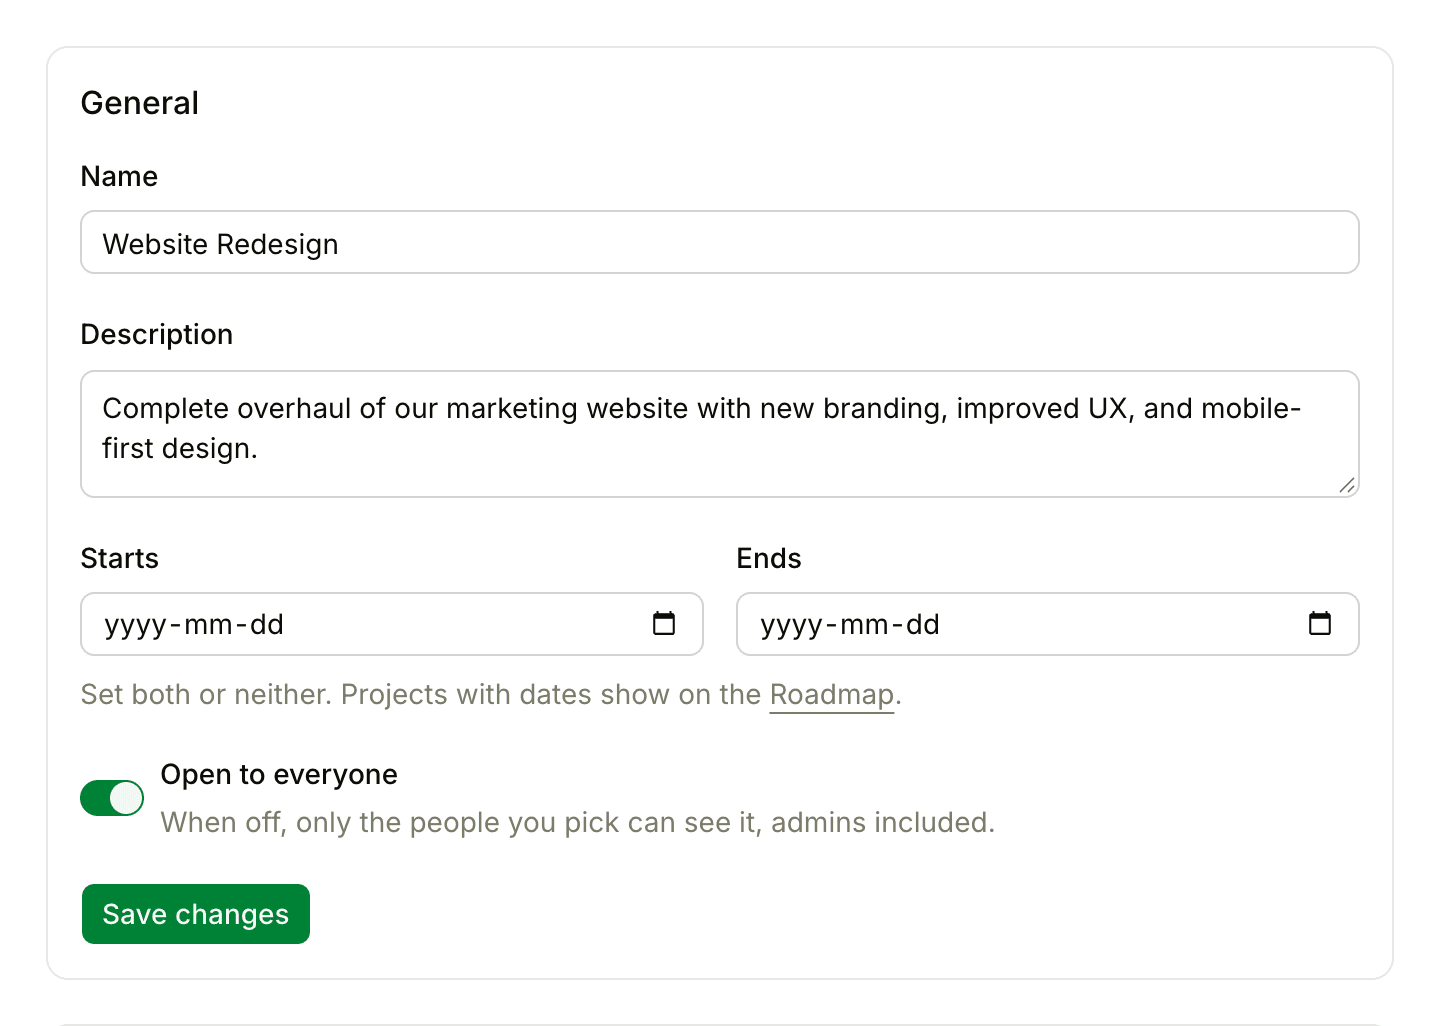Image resolution: width=1440 pixels, height=1026 pixels.
Task: Click into the Description text area
Action: (x=720, y=434)
